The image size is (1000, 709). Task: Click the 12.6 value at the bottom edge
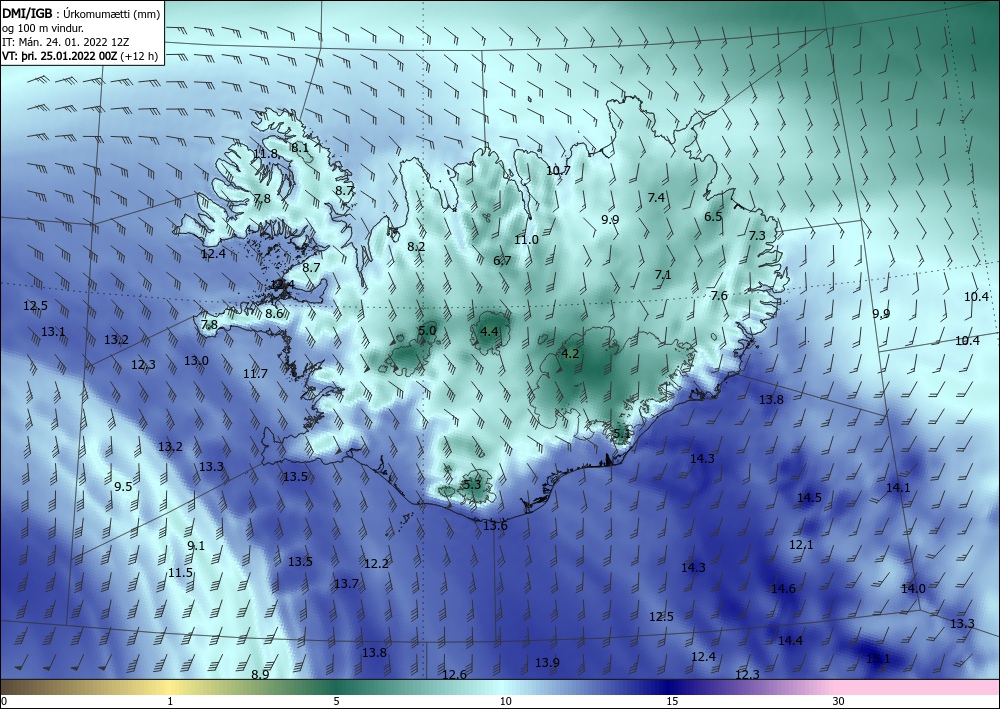[454, 675]
